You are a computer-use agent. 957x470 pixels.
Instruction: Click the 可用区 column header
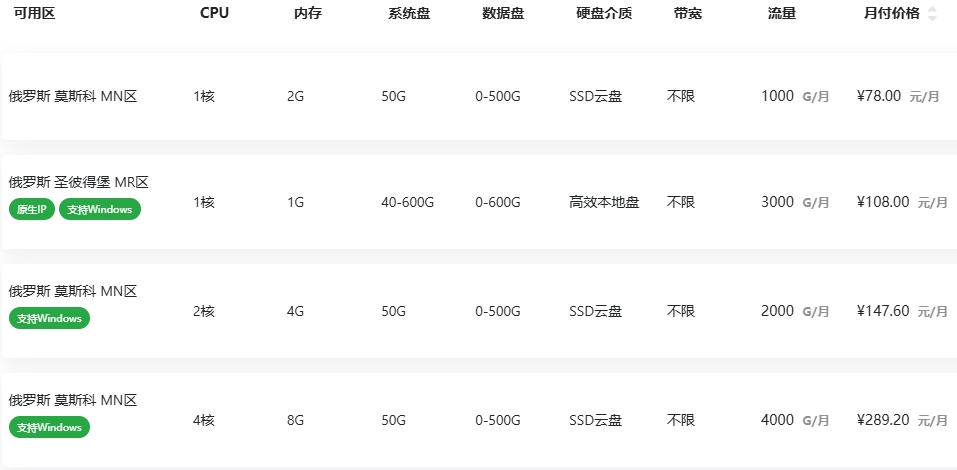click(x=33, y=14)
